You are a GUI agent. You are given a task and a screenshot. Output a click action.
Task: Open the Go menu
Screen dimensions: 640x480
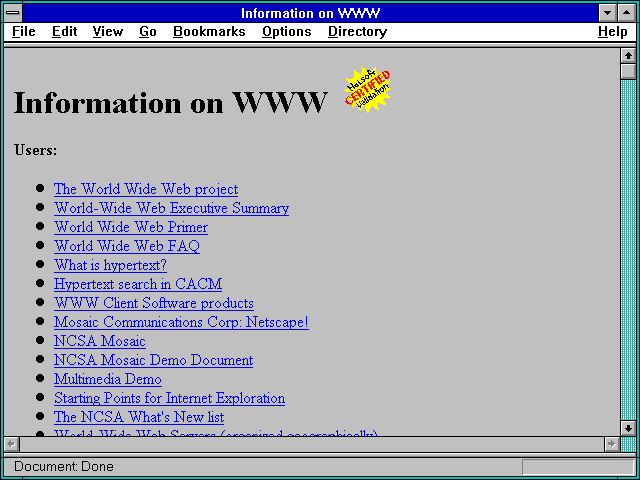(148, 32)
